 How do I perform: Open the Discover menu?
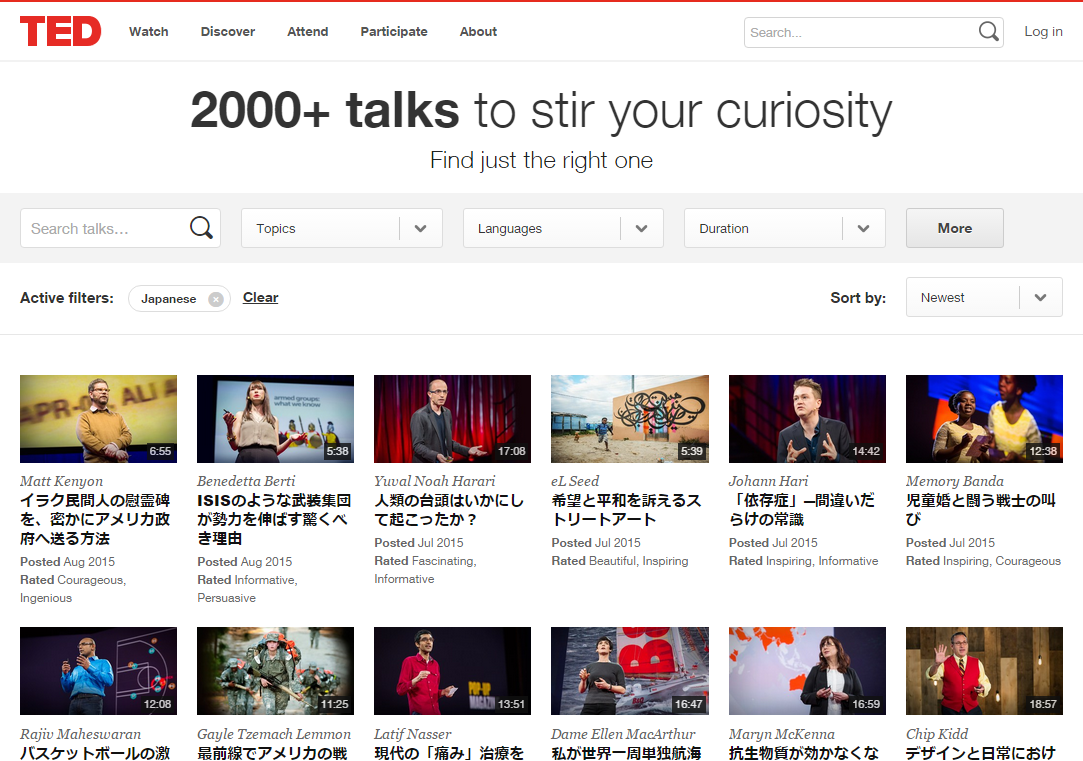[x=228, y=32]
